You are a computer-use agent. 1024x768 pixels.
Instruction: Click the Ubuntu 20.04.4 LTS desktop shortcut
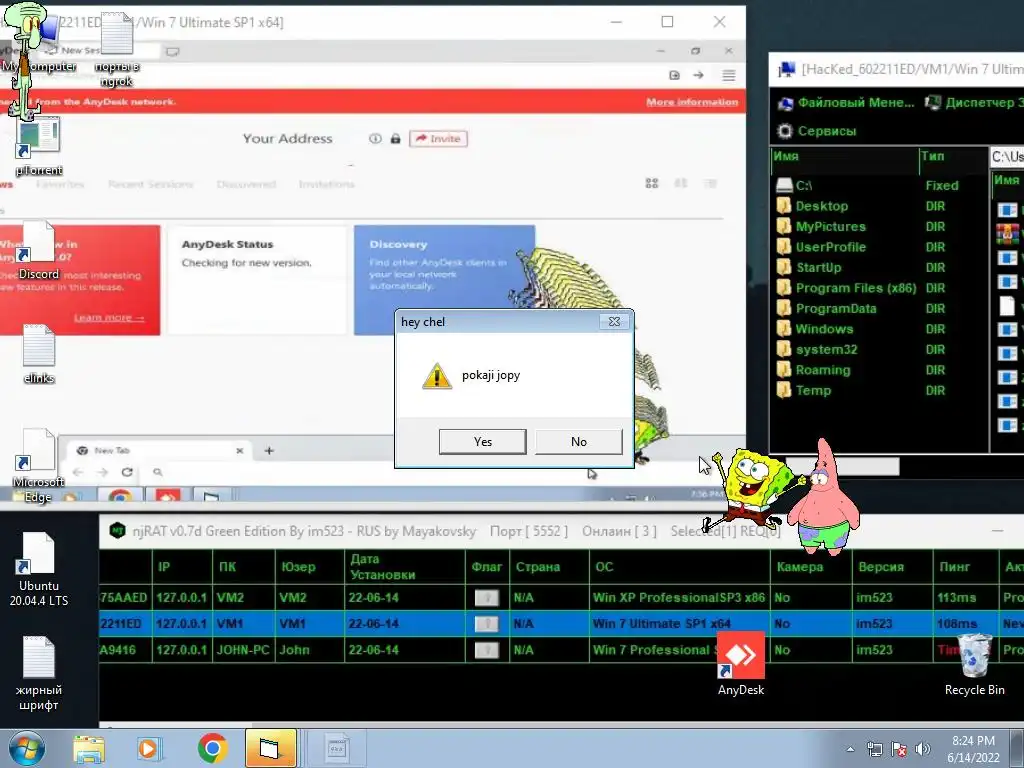pyautogui.click(x=39, y=568)
